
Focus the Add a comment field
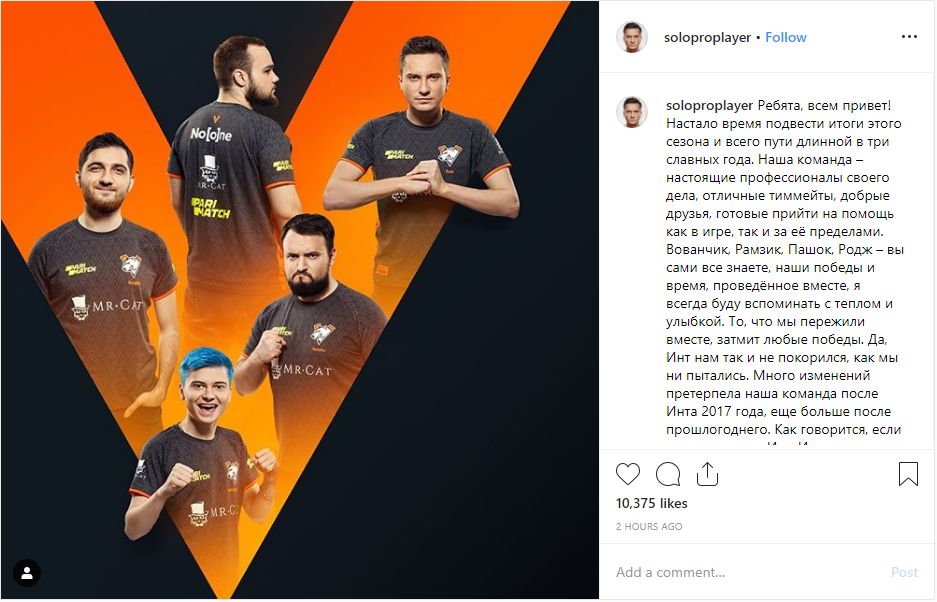coord(747,572)
